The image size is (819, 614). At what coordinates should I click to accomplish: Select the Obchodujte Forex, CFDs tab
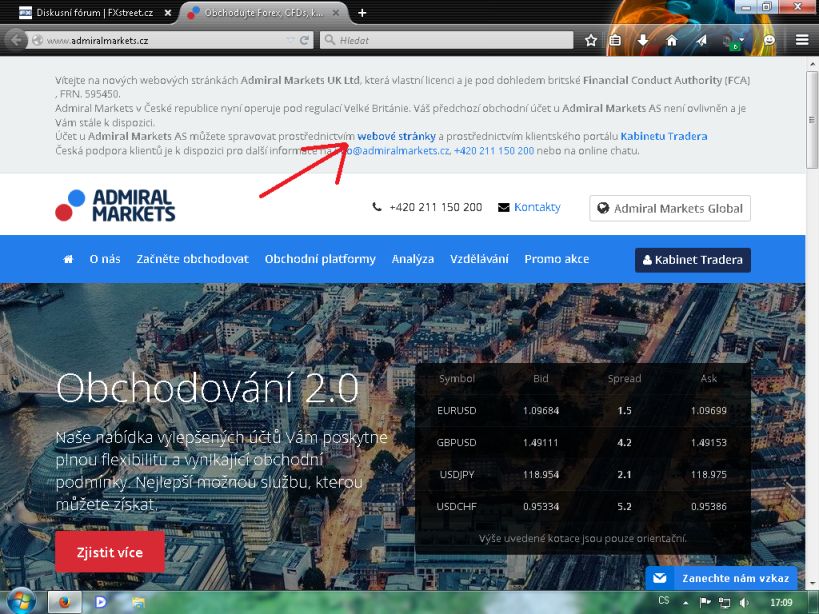[x=264, y=13]
